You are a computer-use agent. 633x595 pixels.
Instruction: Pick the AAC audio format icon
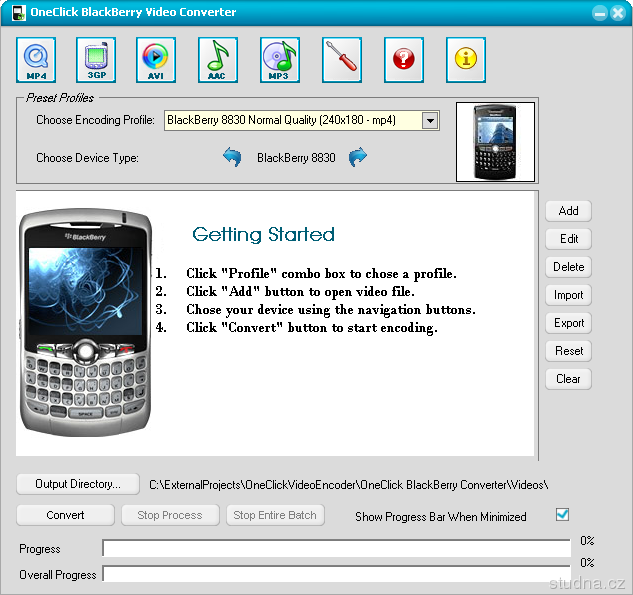tap(218, 60)
